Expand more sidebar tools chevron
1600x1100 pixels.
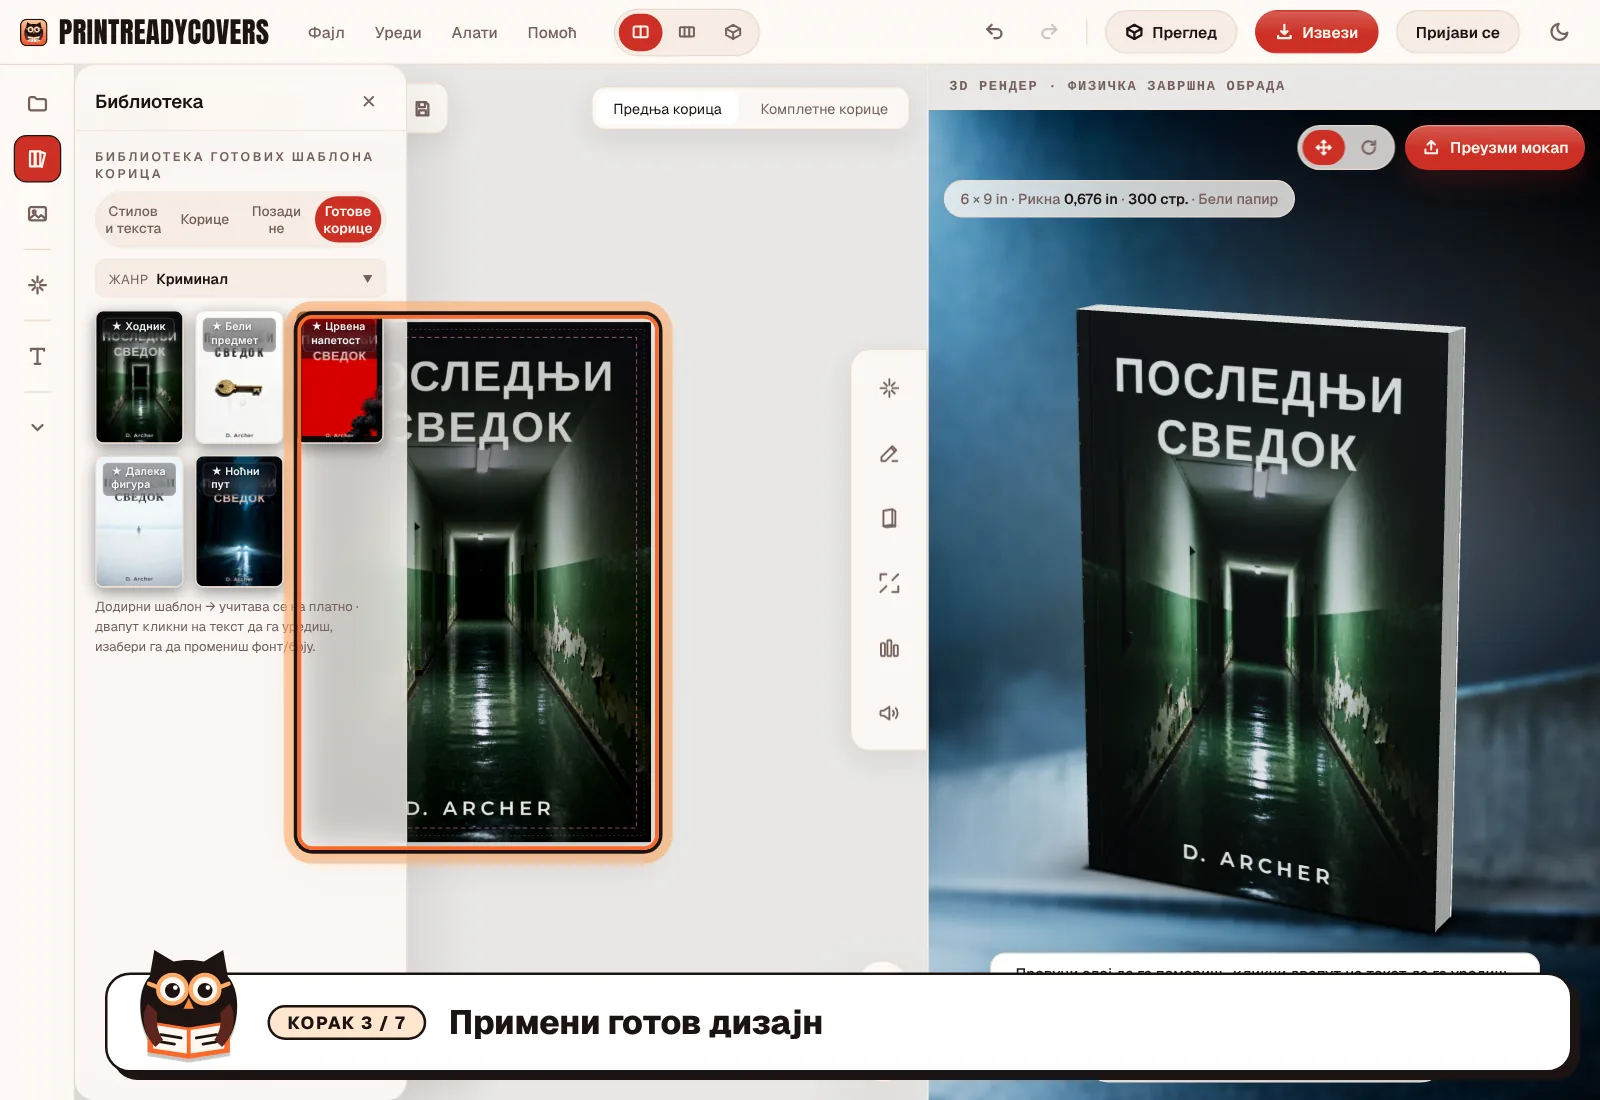point(37,427)
